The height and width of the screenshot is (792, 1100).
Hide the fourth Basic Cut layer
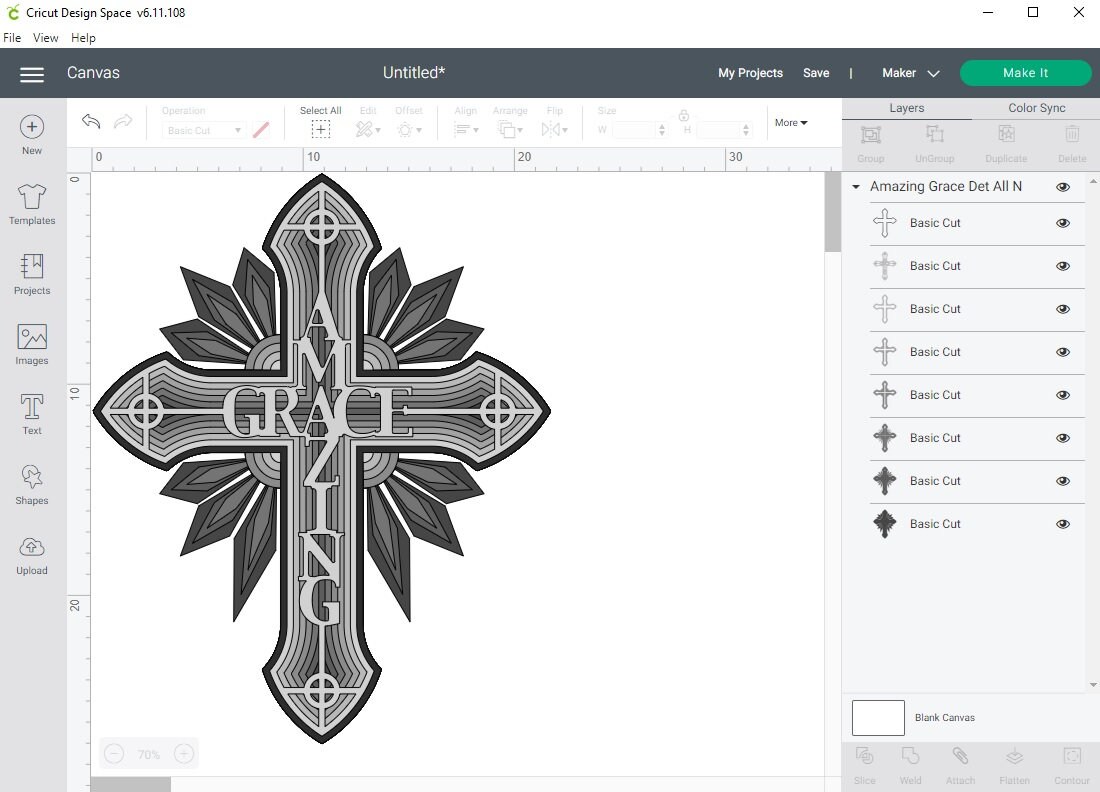coord(1063,352)
